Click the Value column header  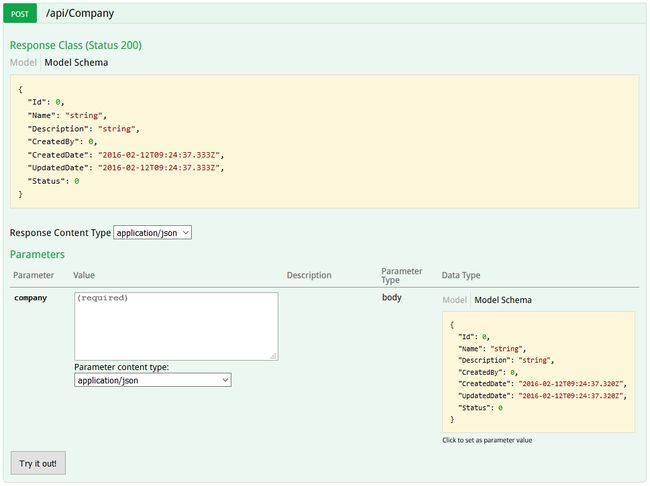[84, 275]
